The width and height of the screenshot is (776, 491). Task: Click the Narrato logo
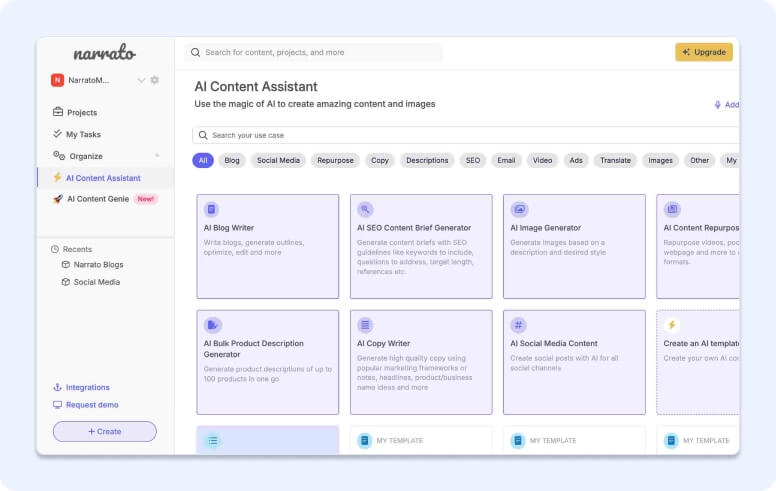click(x=104, y=52)
